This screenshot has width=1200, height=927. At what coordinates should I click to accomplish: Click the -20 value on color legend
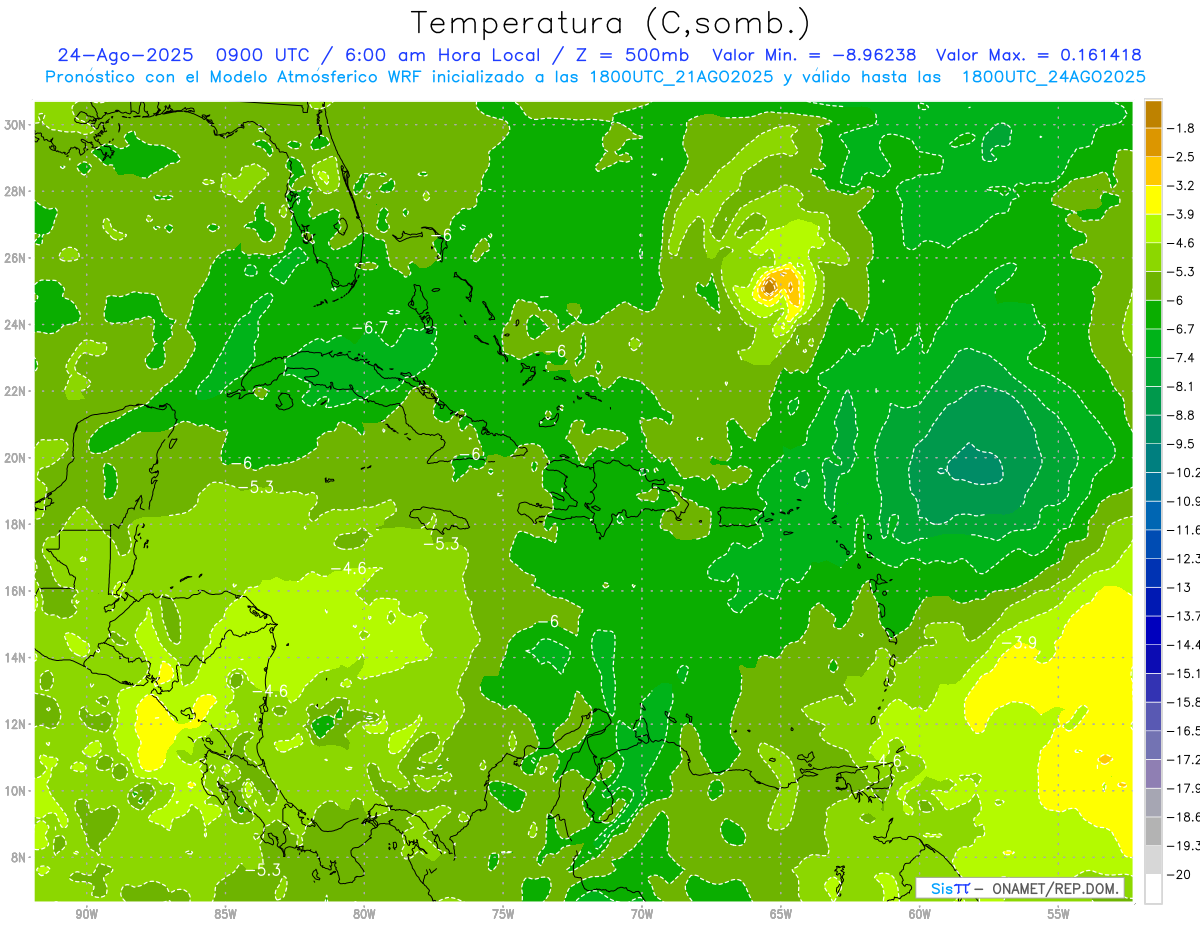point(1180,874)
